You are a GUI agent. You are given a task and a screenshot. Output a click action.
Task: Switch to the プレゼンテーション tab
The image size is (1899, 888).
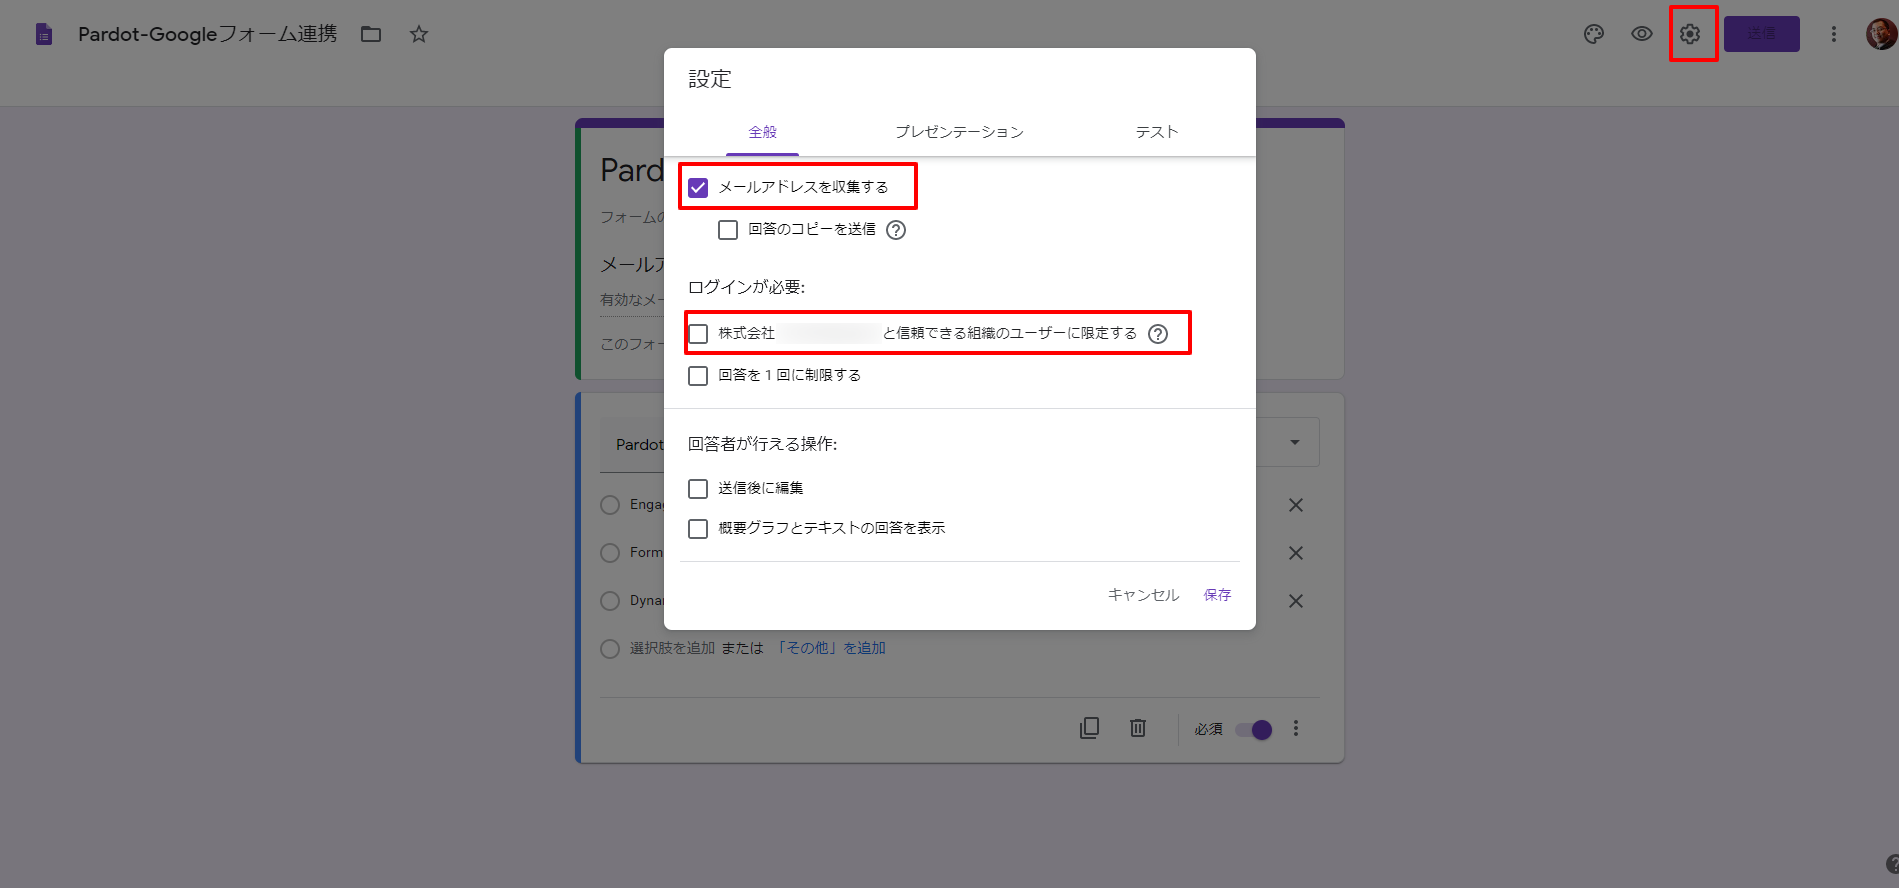[x=959, y=132]
